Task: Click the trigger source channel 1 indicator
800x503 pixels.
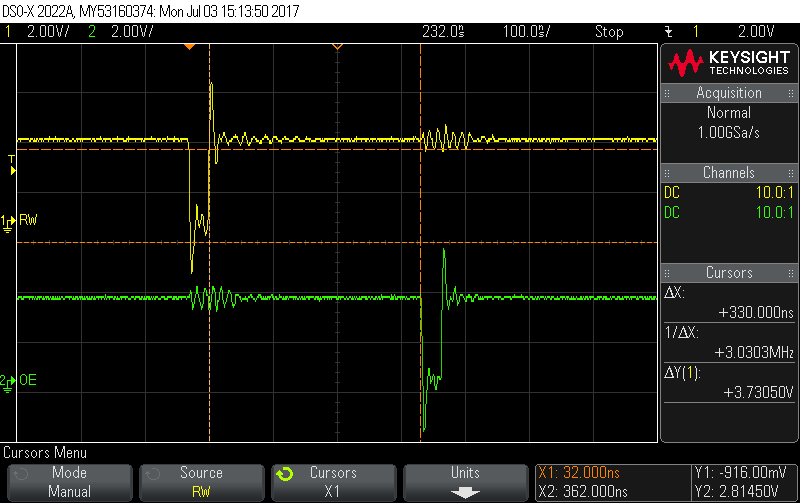Action: (x=695, y=32)
